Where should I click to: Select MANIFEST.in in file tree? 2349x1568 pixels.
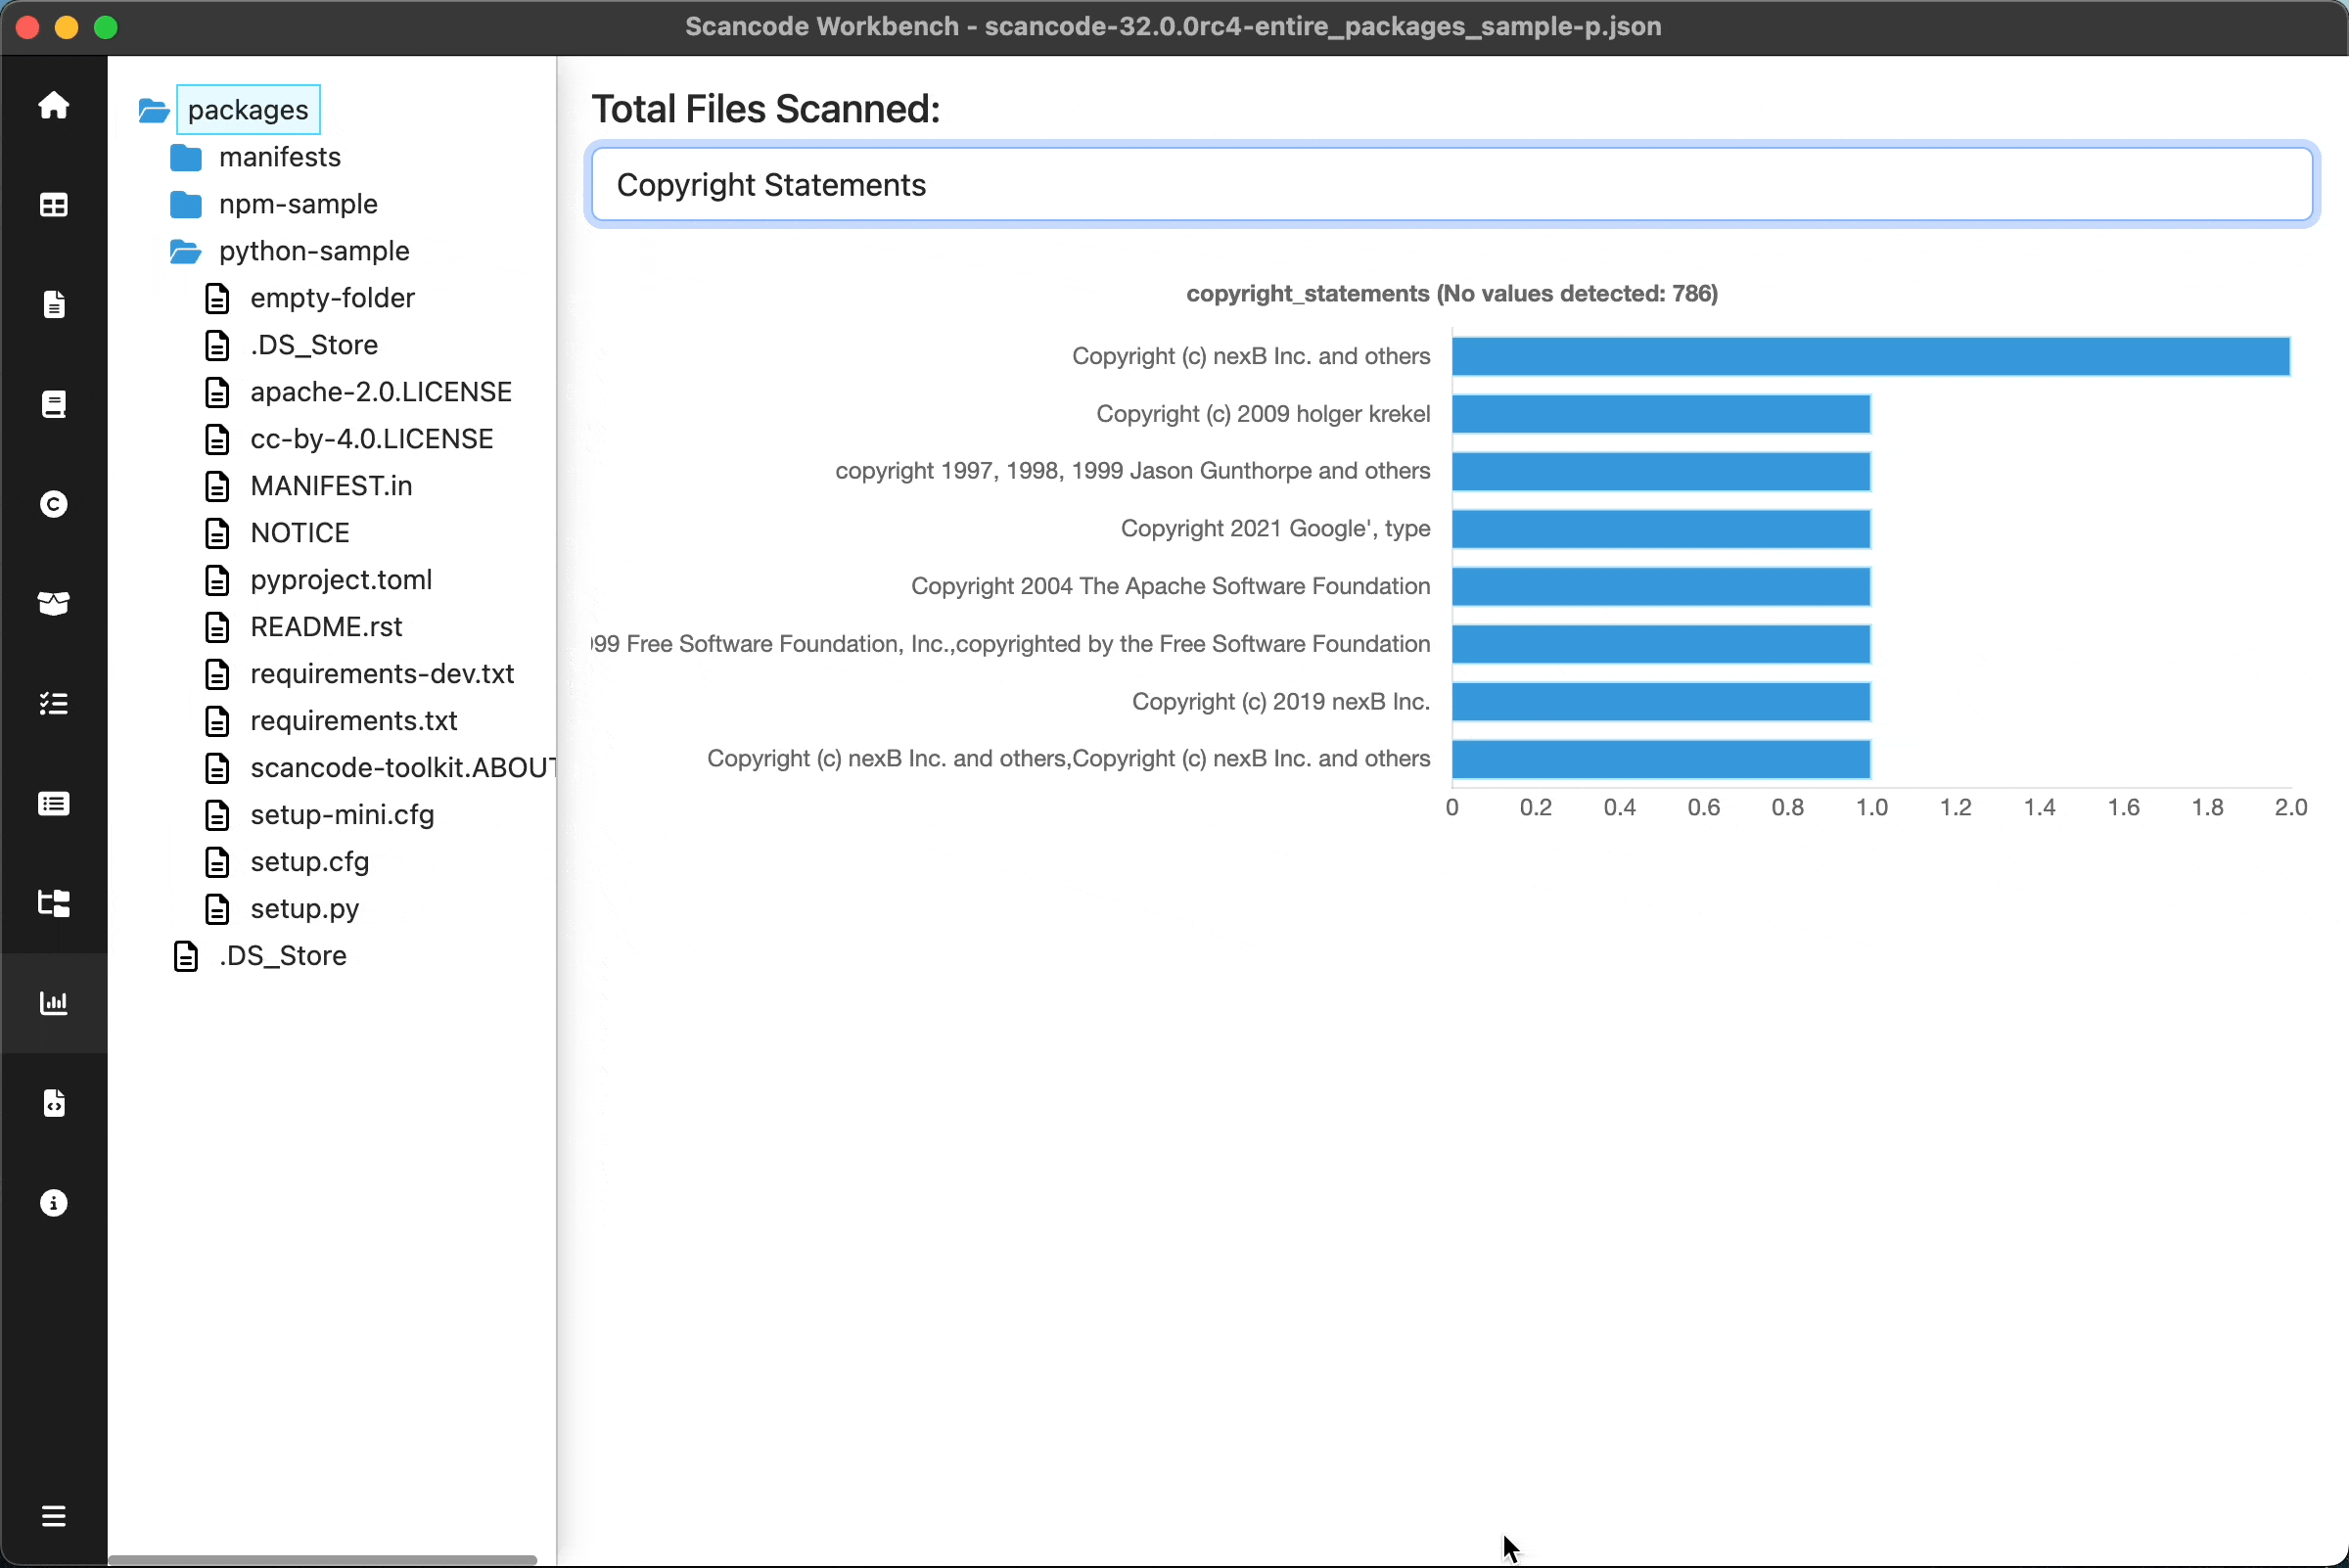[x=331, y=486]
